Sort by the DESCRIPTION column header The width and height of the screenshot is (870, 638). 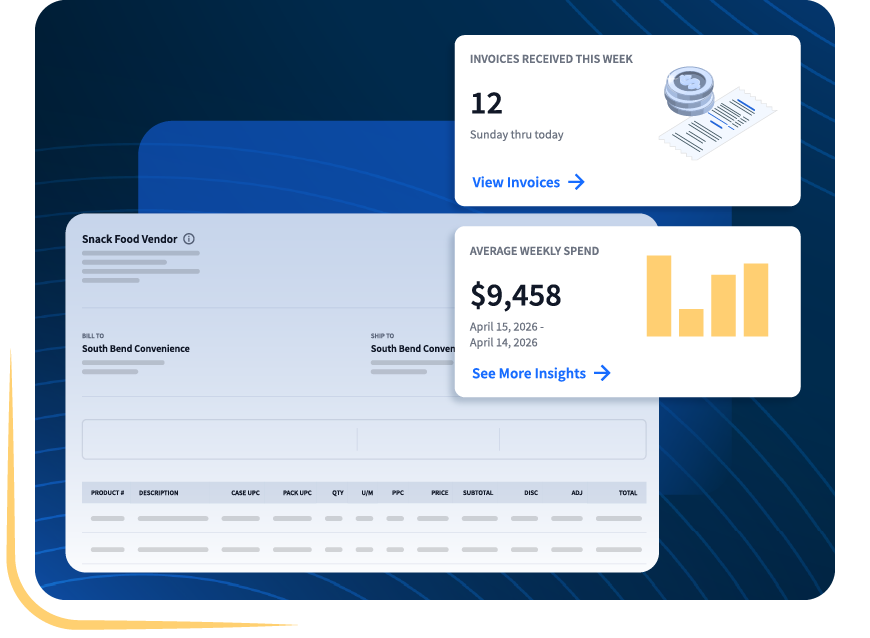point(159,493)
